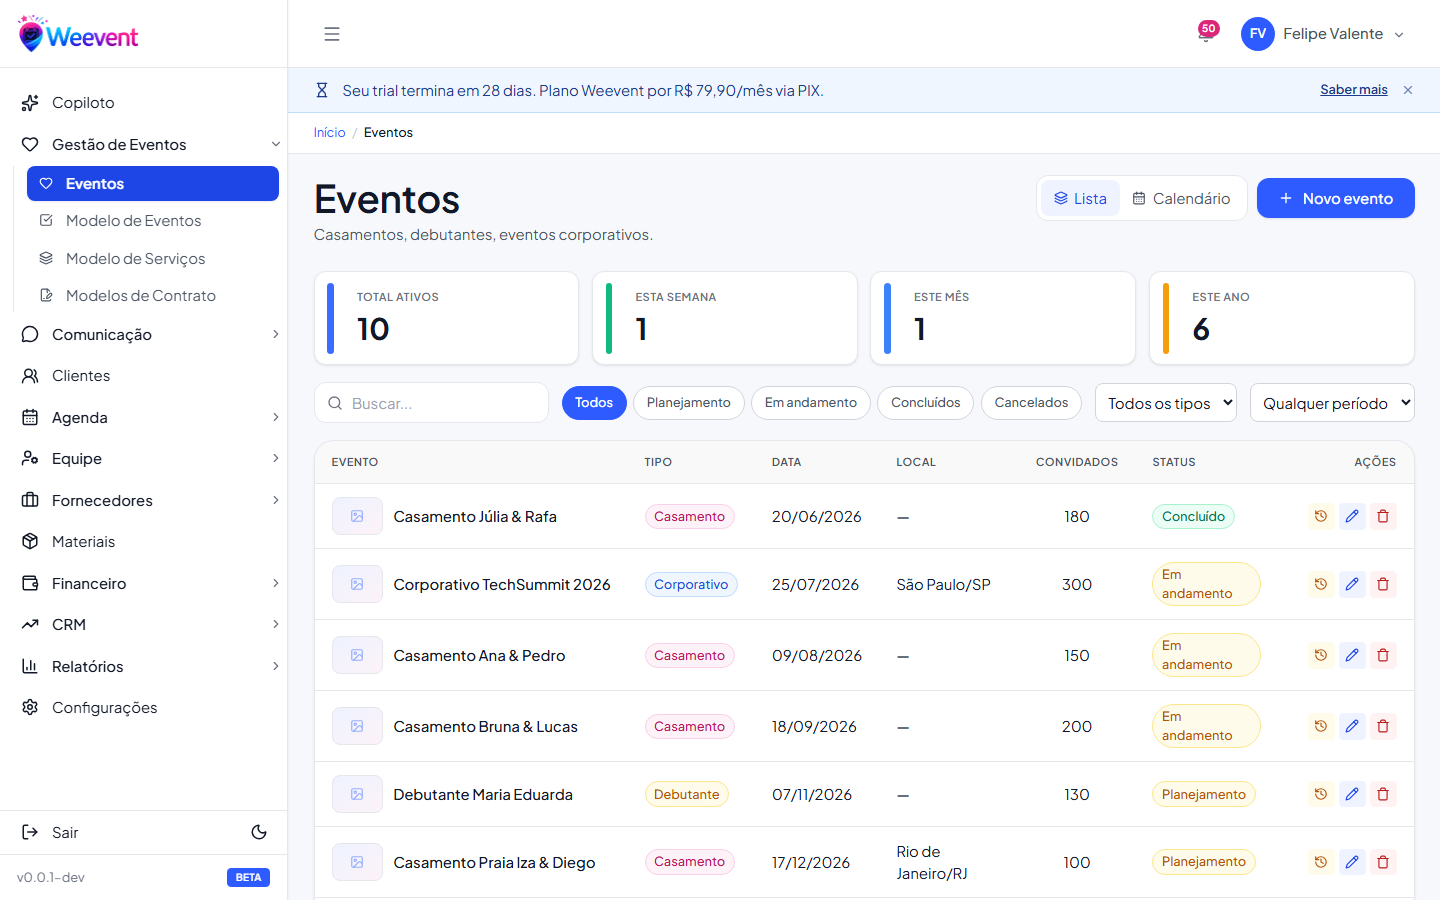Edit Debutante Maria Eduarda
Image resolution: width=1440 pixels, height=900 pixels.
tap(1352, 794)
